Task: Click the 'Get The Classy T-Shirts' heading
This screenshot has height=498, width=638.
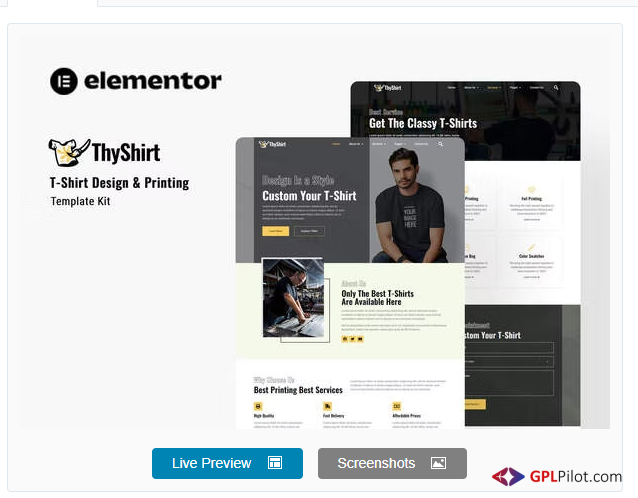Action: pyautogui.click(x=422, y=124)
